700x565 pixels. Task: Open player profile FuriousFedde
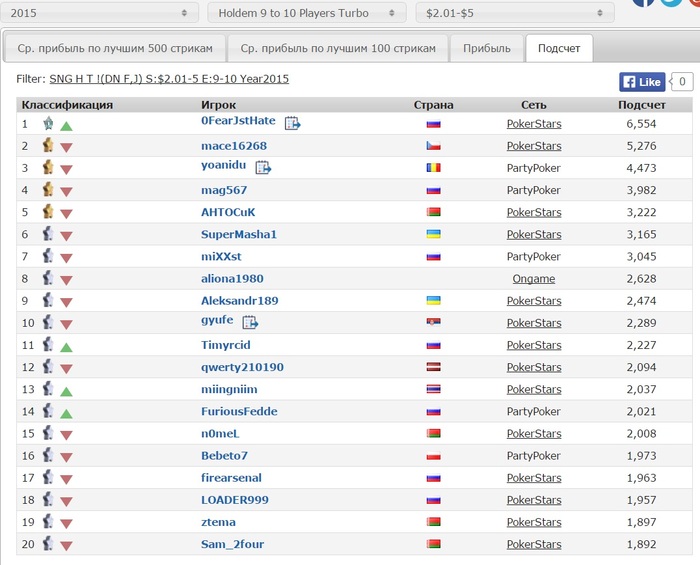239,411
